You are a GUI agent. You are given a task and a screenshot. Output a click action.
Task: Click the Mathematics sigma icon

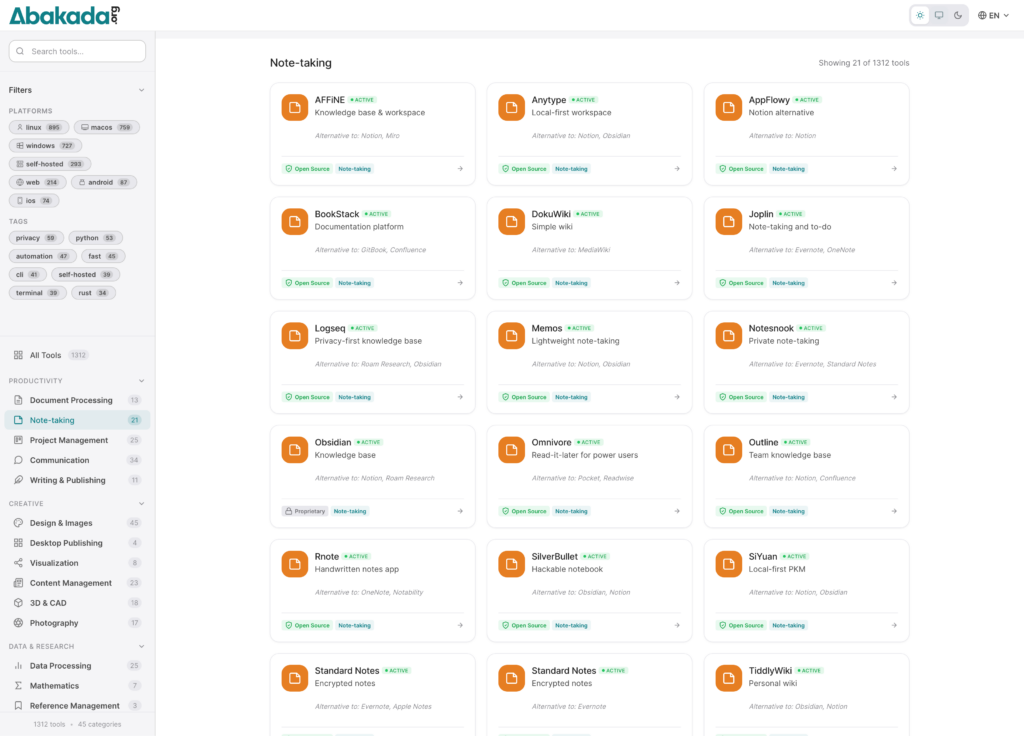[19, 686]
